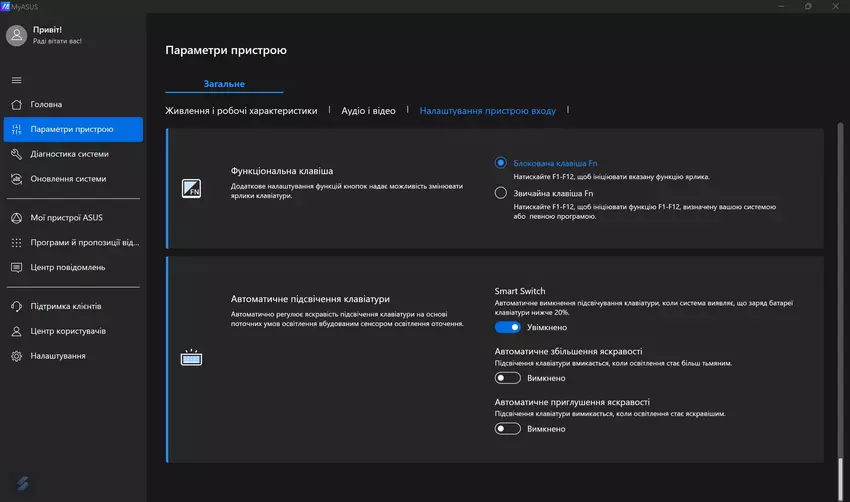
Task: Enable Автоматичне збільшення яскравості toggle
Action: [x=508, y=378]
